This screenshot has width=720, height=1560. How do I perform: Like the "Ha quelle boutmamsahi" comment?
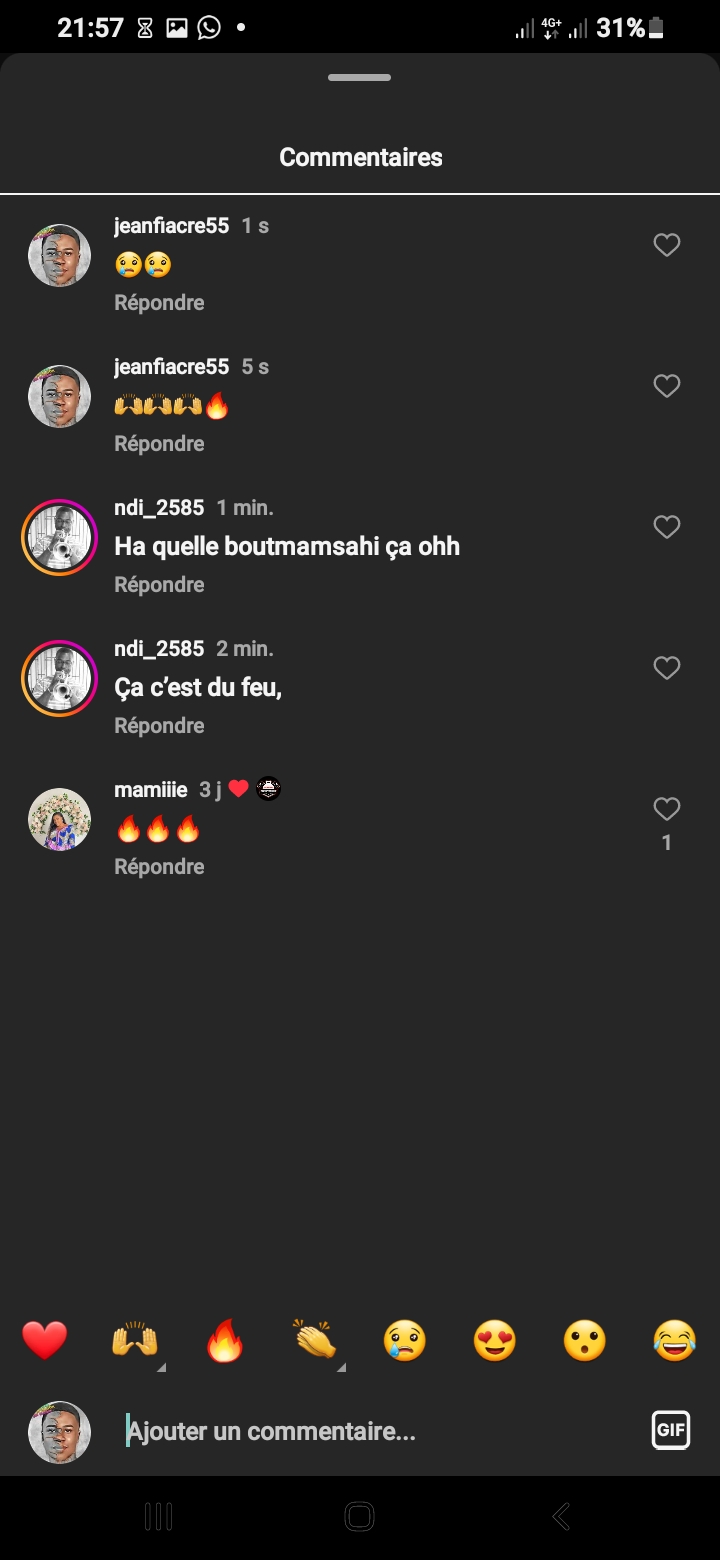666,527
